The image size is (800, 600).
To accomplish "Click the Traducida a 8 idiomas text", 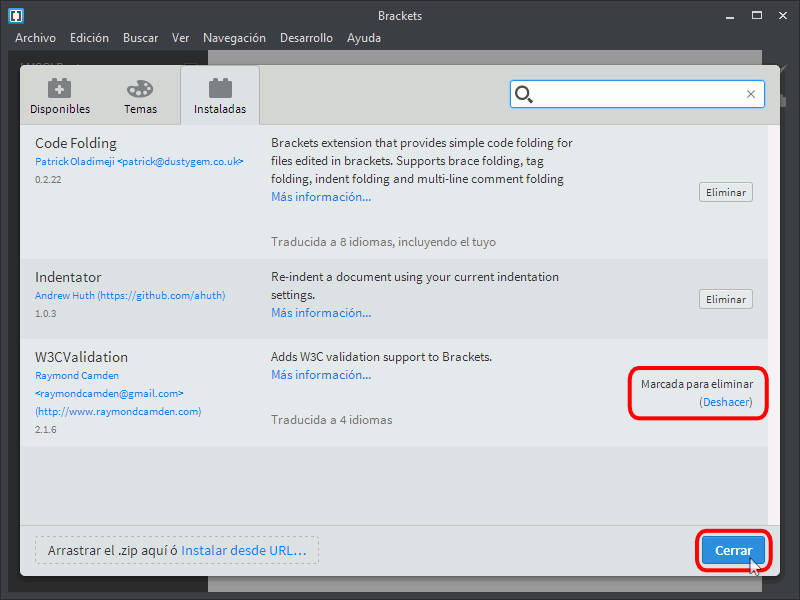I will (383, 242).
